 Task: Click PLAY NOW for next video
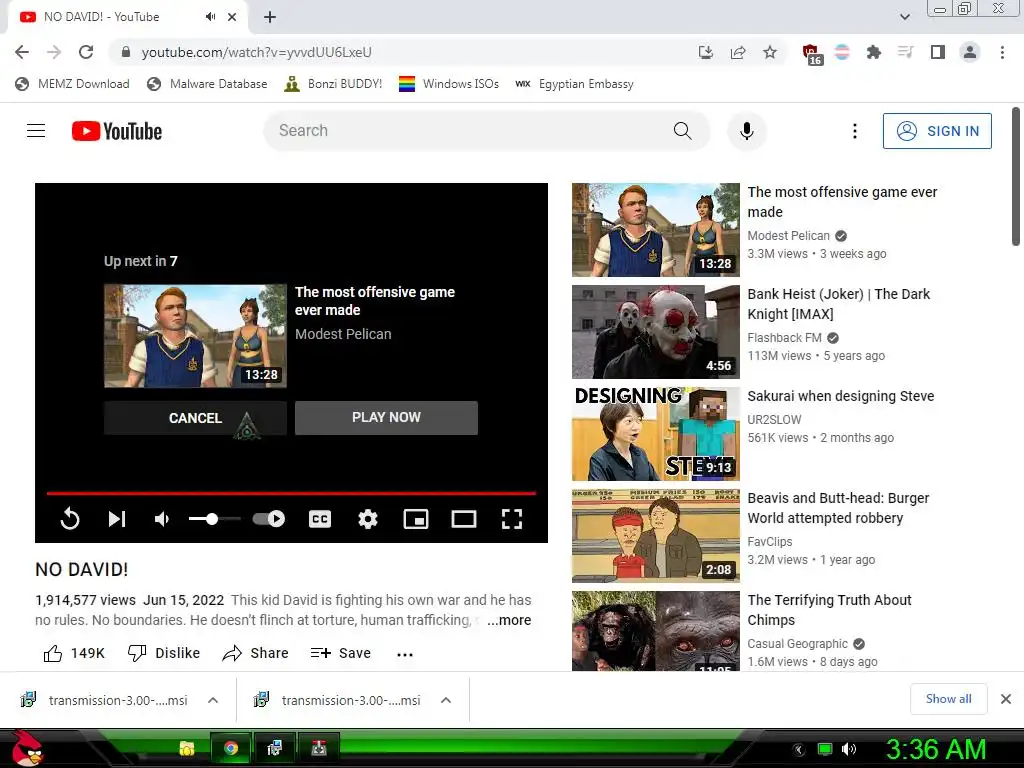click(x=386, y=417)
